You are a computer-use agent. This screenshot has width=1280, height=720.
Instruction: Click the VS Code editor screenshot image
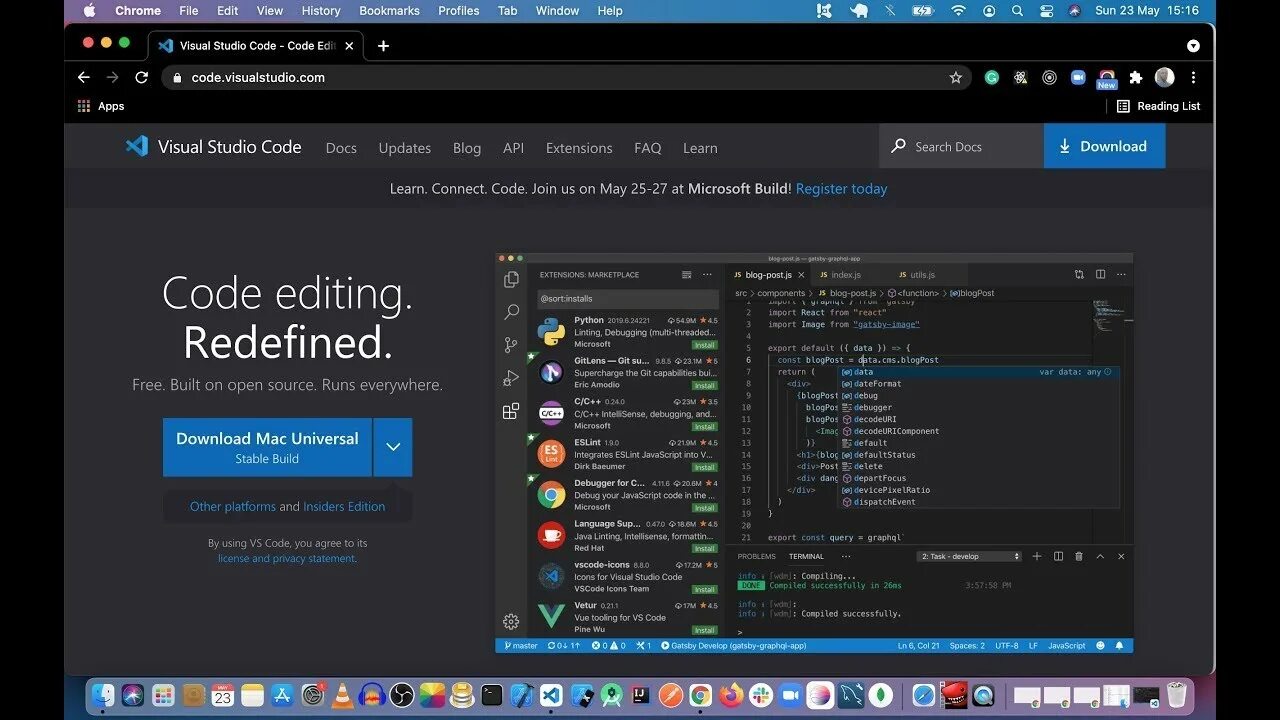click(x=814, y=453)
